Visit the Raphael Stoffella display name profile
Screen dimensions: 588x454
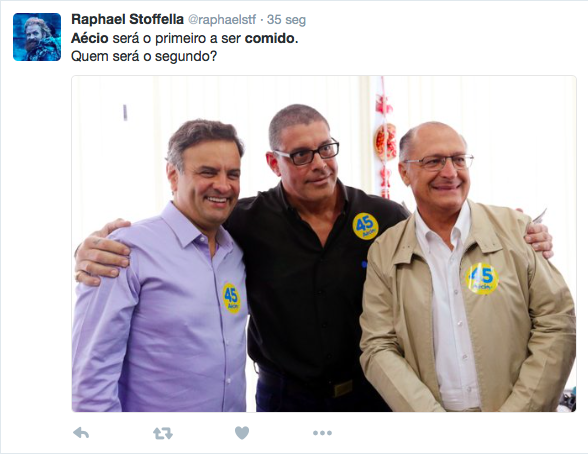pos(127,19)
